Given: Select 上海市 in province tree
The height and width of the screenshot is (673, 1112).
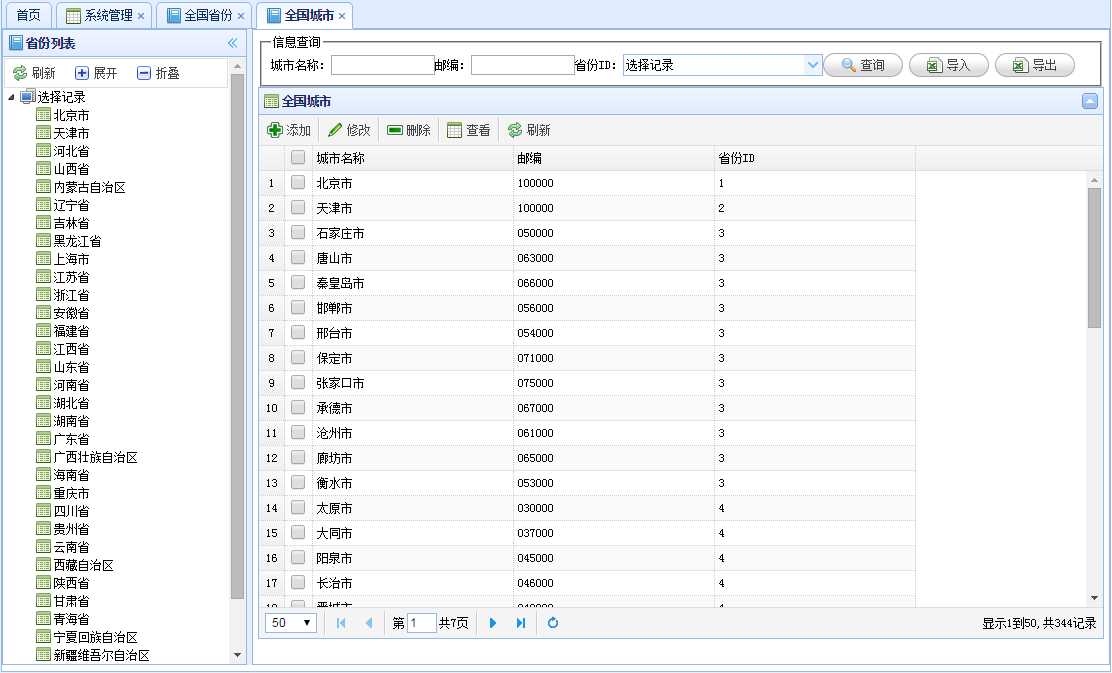Looking at the screenshot, I should click(71, 259).
